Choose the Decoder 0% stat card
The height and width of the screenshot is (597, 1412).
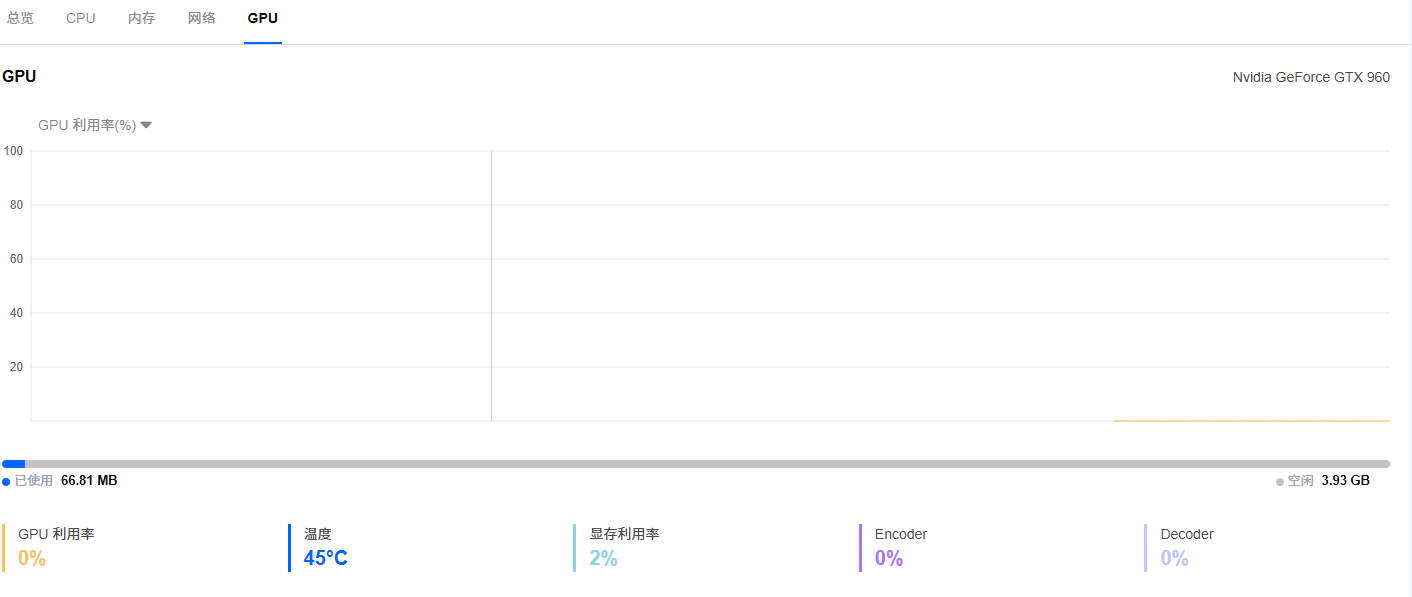(1186, 547)
